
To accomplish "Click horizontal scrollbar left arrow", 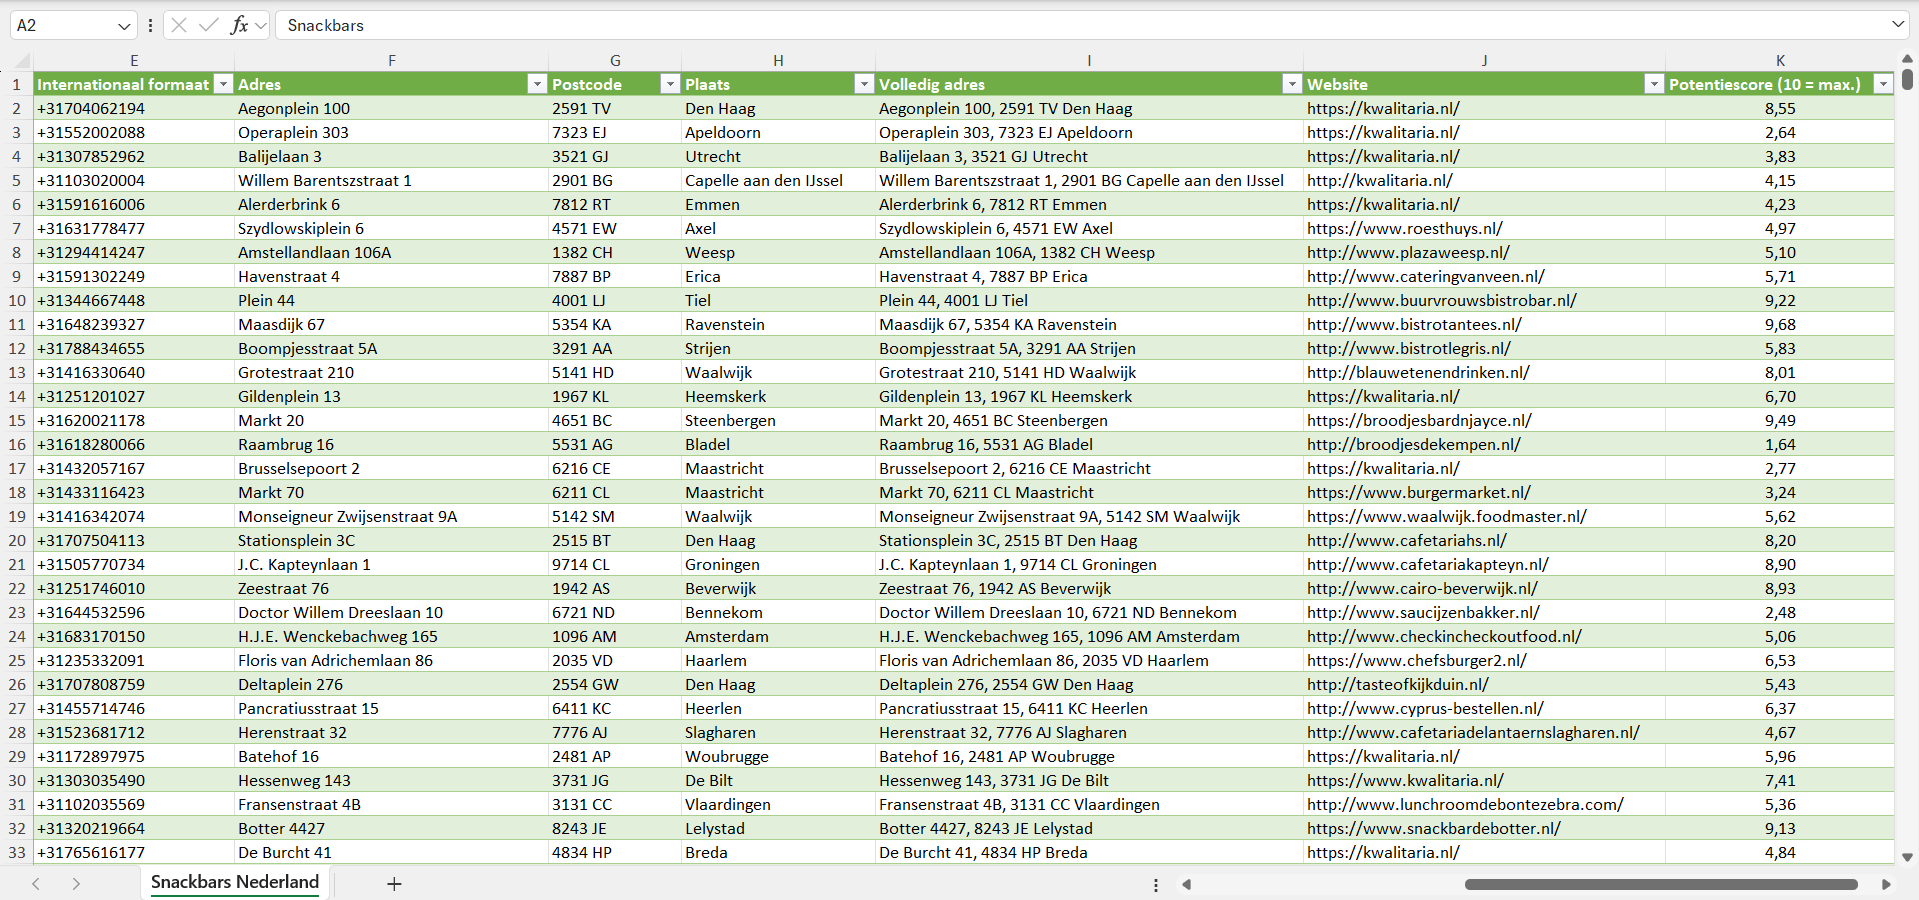I will (1187, 884).
